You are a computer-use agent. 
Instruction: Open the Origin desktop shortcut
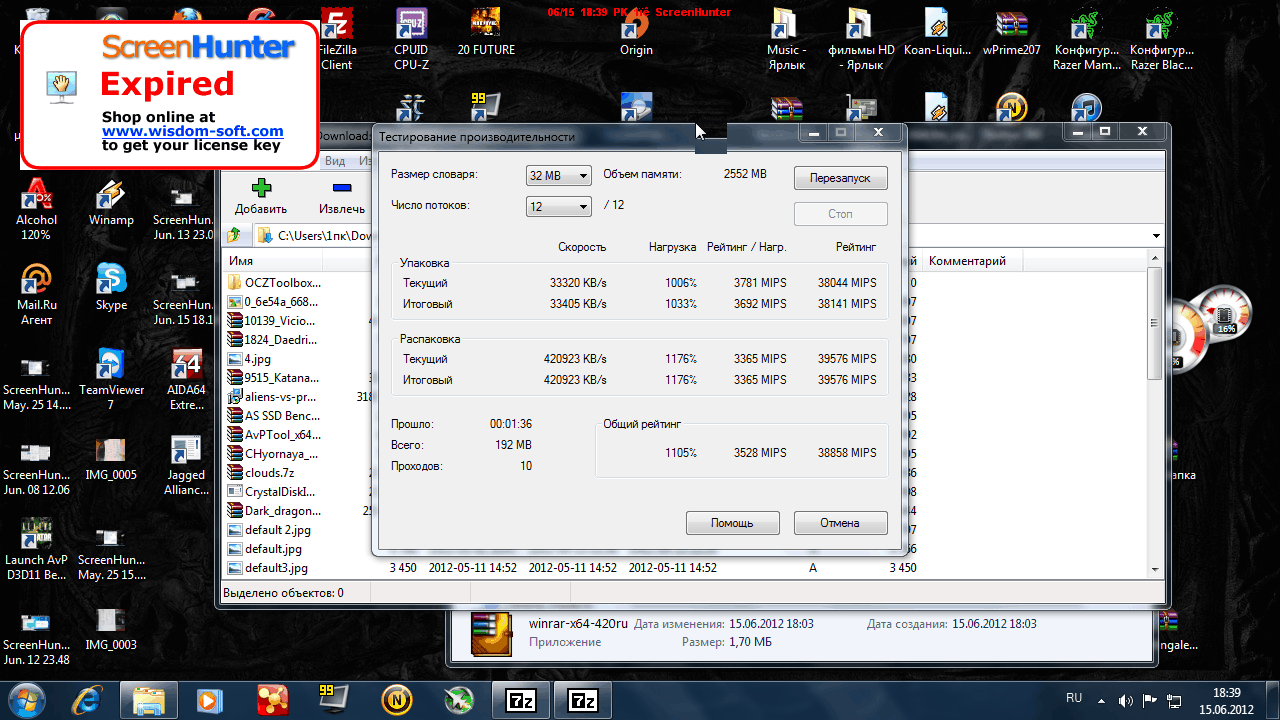click(636, 28)
